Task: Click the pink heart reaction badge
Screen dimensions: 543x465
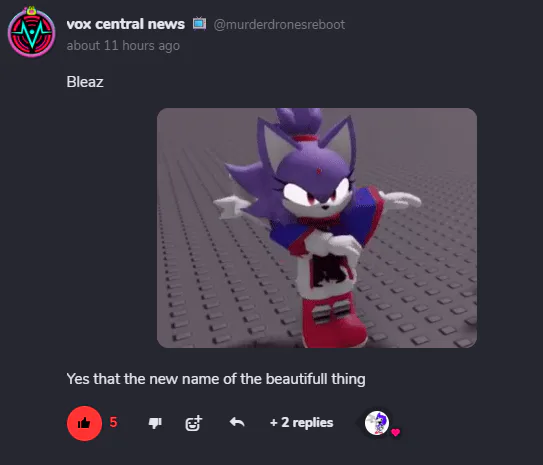Action: point(395,432)
